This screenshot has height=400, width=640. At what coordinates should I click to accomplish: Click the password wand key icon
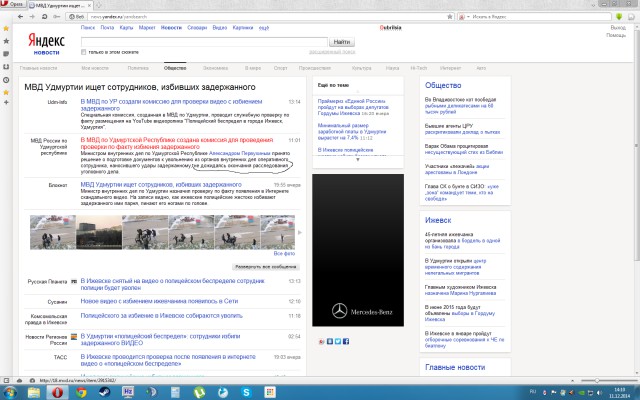(x=57, y=17)
